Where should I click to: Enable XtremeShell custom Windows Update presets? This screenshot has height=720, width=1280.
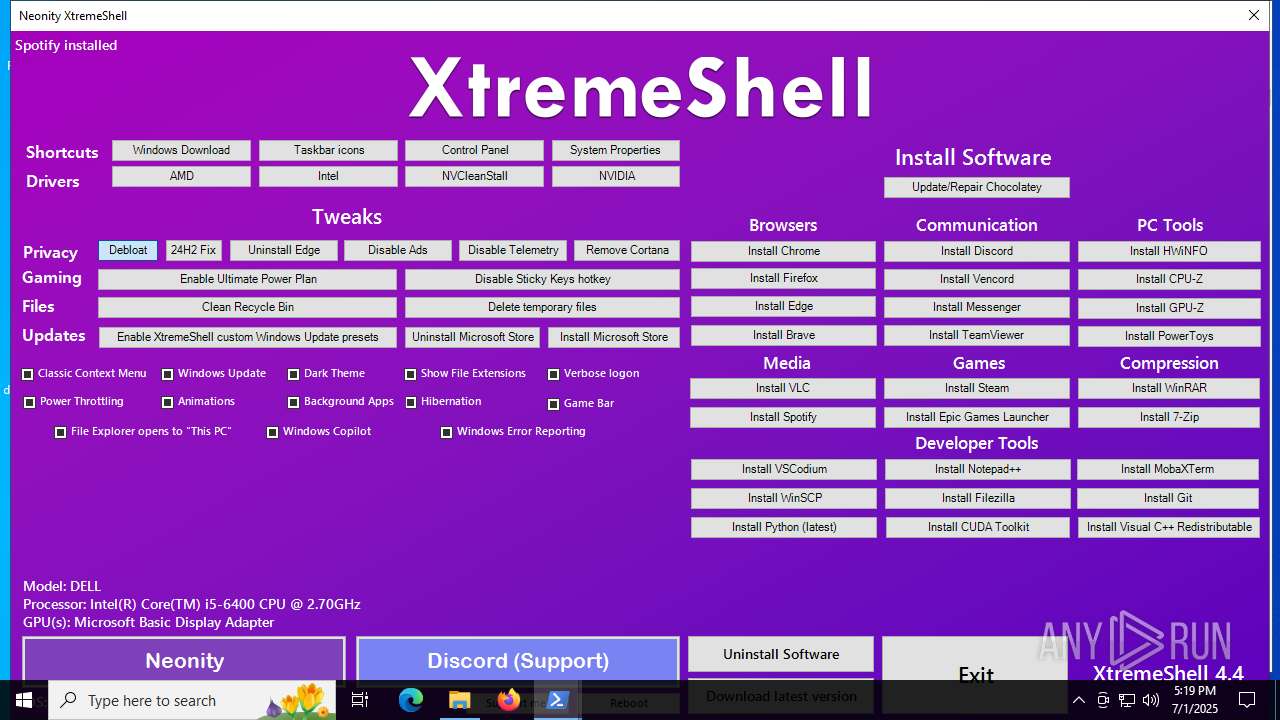(248, 337)
